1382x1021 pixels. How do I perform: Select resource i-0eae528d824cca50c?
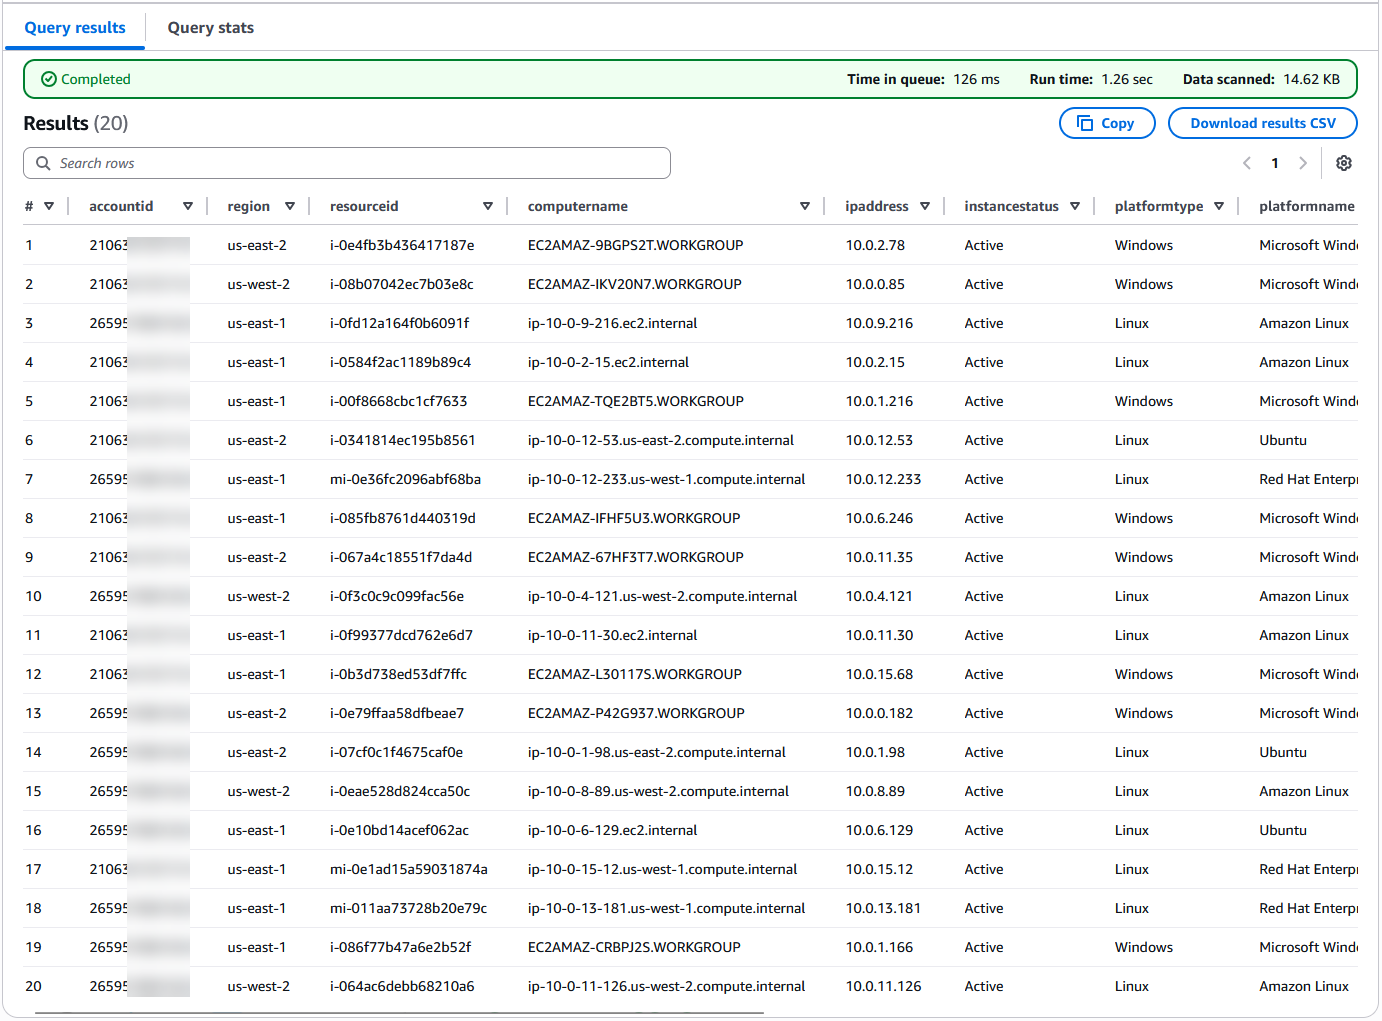400,791
